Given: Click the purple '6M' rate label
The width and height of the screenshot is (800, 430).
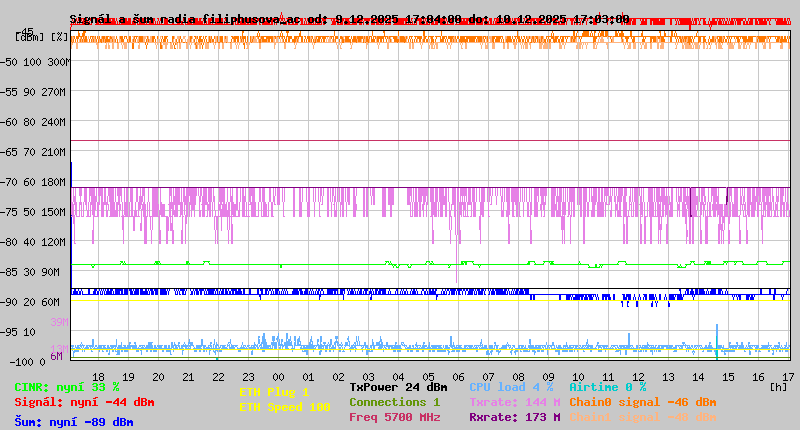Looking at the screenshot, I should click(56, 356).
